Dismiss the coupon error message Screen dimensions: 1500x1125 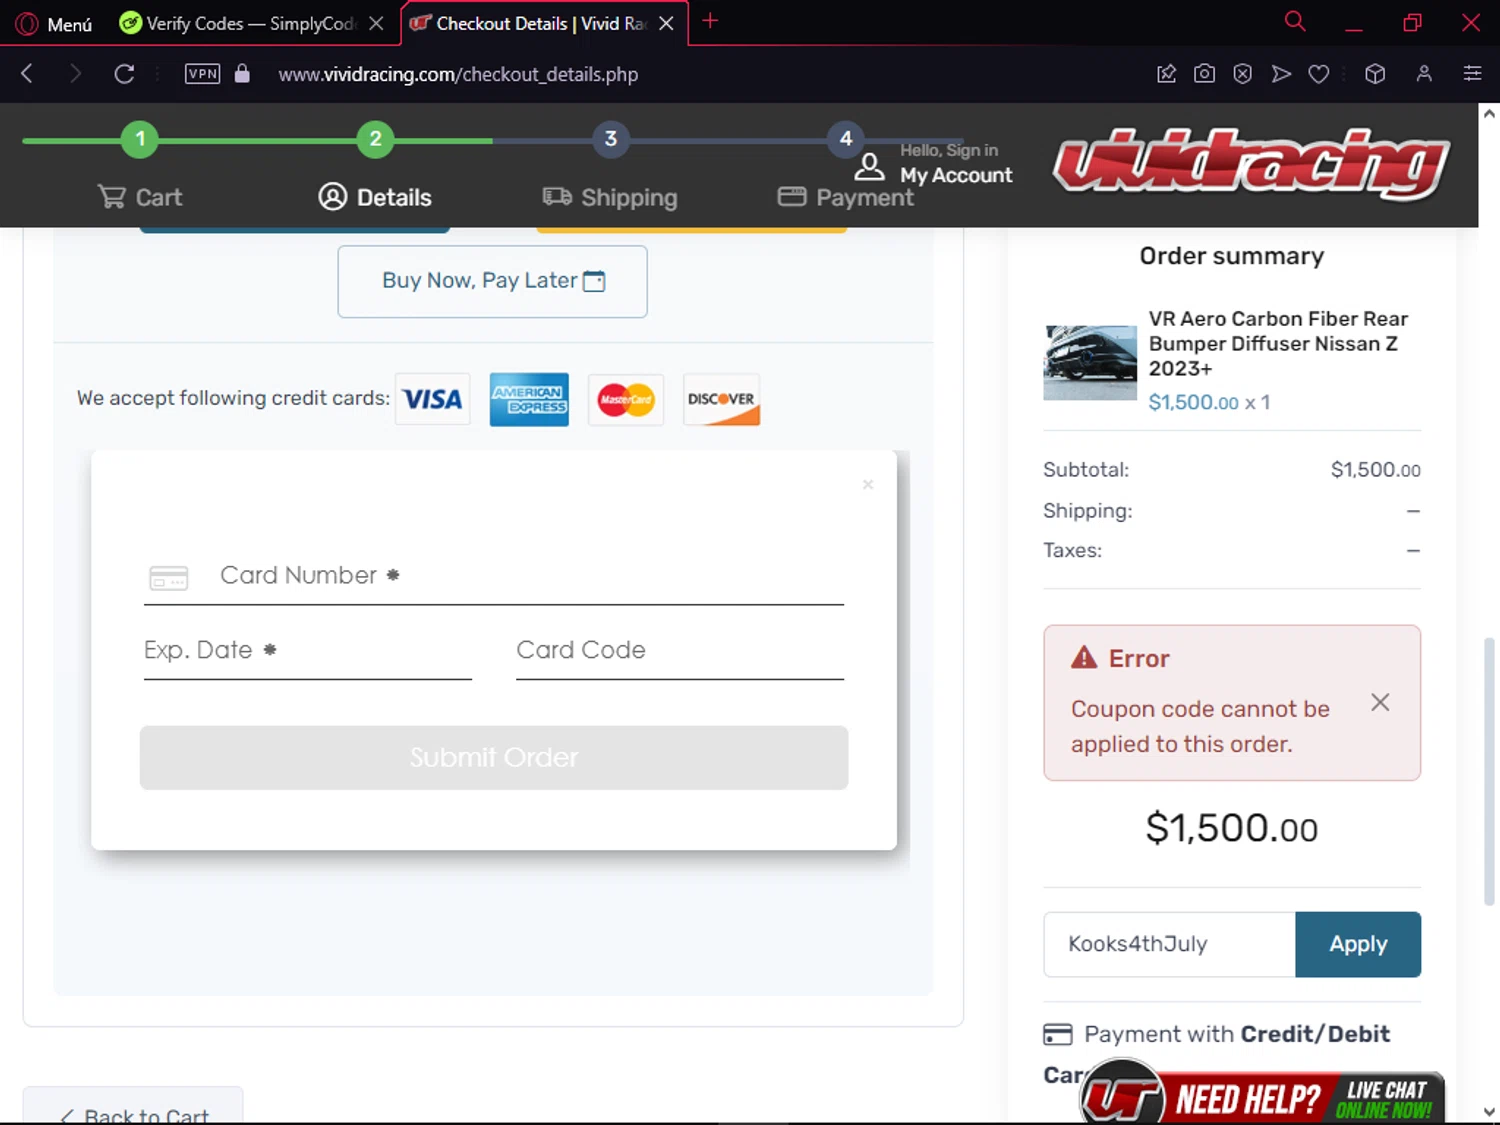pos(1380,702)
